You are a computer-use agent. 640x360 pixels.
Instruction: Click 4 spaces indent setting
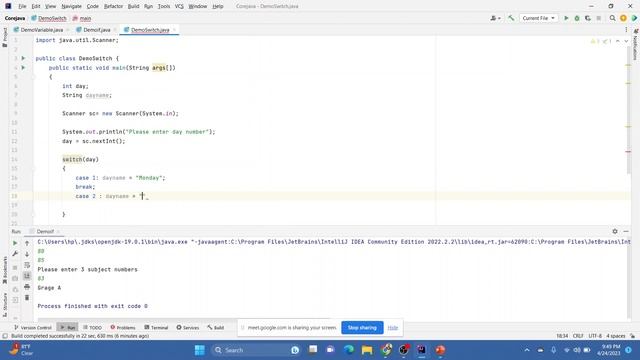point(616,336)
